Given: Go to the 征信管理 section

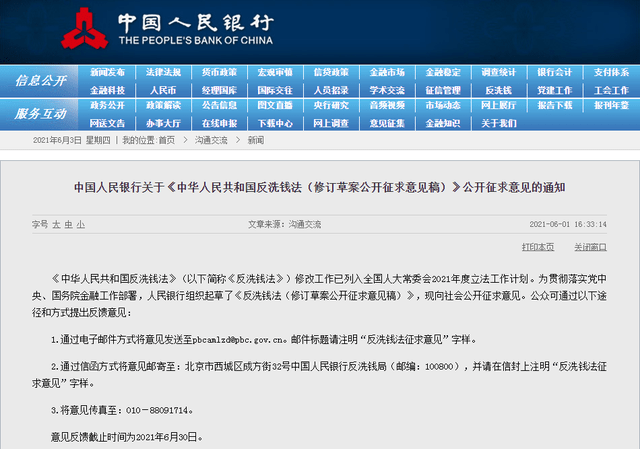Looking at the screenshot, I should tap(443, 90).
